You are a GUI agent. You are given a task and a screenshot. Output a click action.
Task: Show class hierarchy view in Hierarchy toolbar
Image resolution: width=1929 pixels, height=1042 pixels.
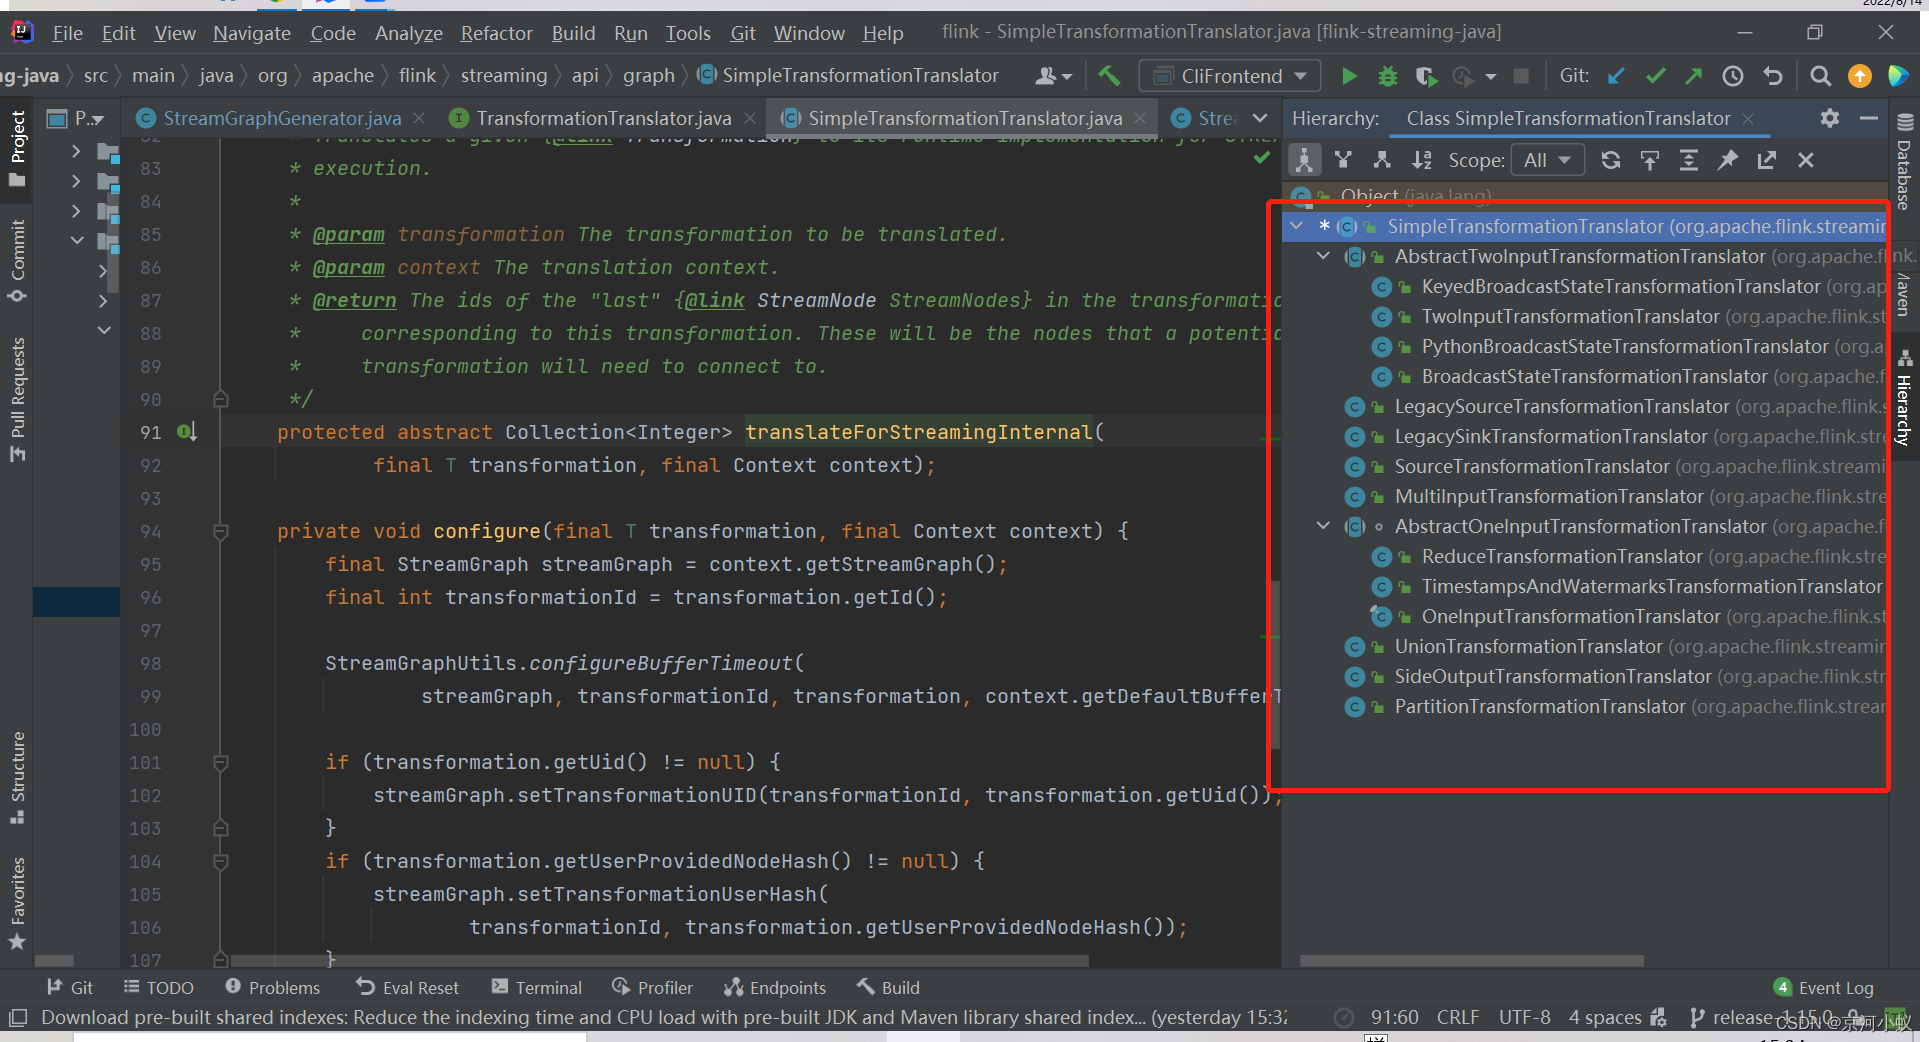tap(1304, 160)
